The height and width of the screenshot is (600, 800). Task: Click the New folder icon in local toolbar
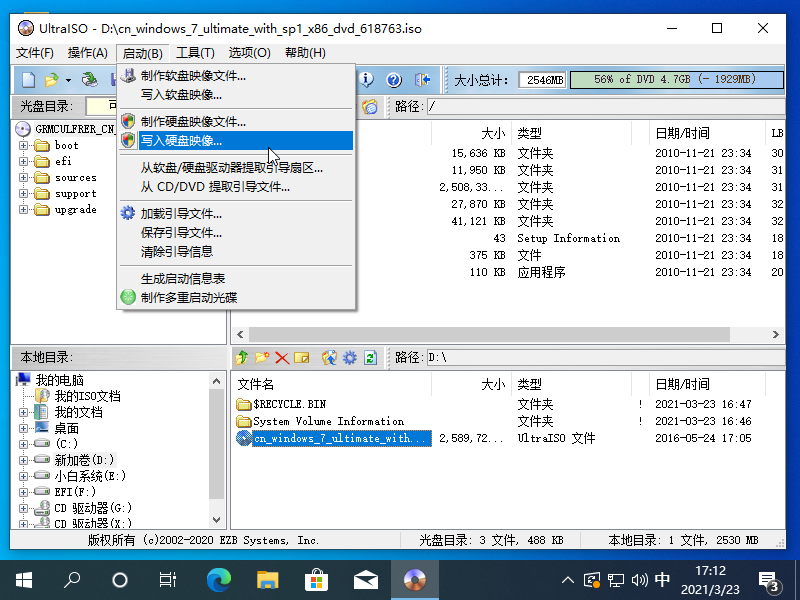[x=262, y=357]
